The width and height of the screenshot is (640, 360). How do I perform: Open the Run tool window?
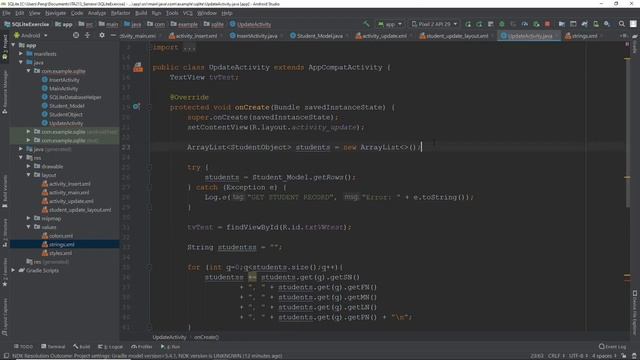pos(170,347)
